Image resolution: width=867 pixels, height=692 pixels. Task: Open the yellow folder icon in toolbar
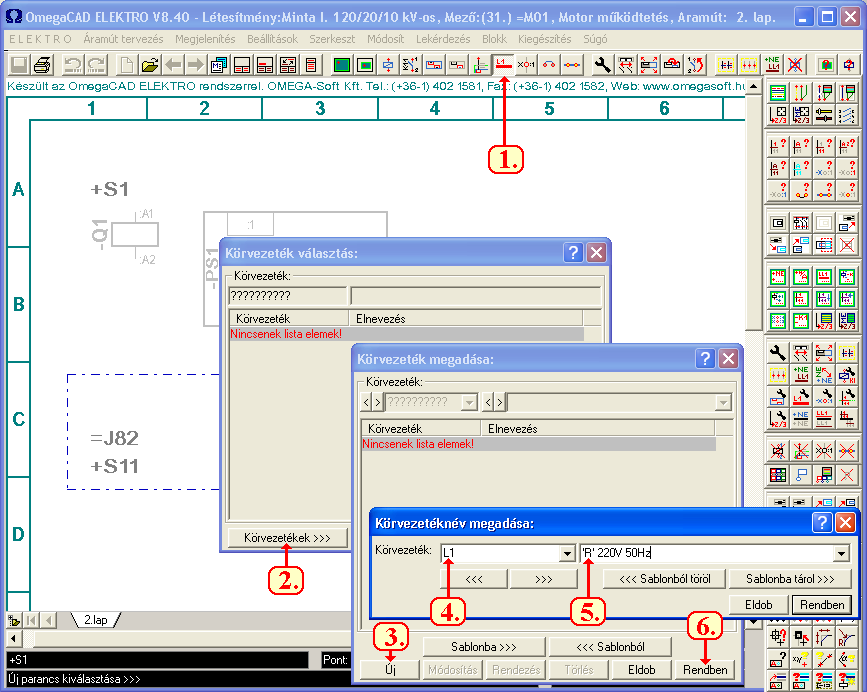click(x=149, y=65)
